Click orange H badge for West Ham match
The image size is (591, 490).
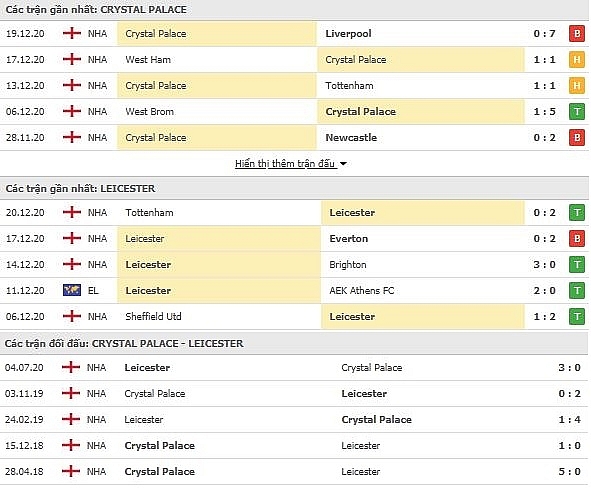coord(577,60)
